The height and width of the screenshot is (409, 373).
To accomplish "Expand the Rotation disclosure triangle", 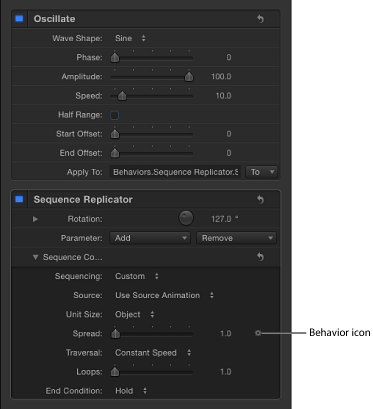I will point(35,219).
